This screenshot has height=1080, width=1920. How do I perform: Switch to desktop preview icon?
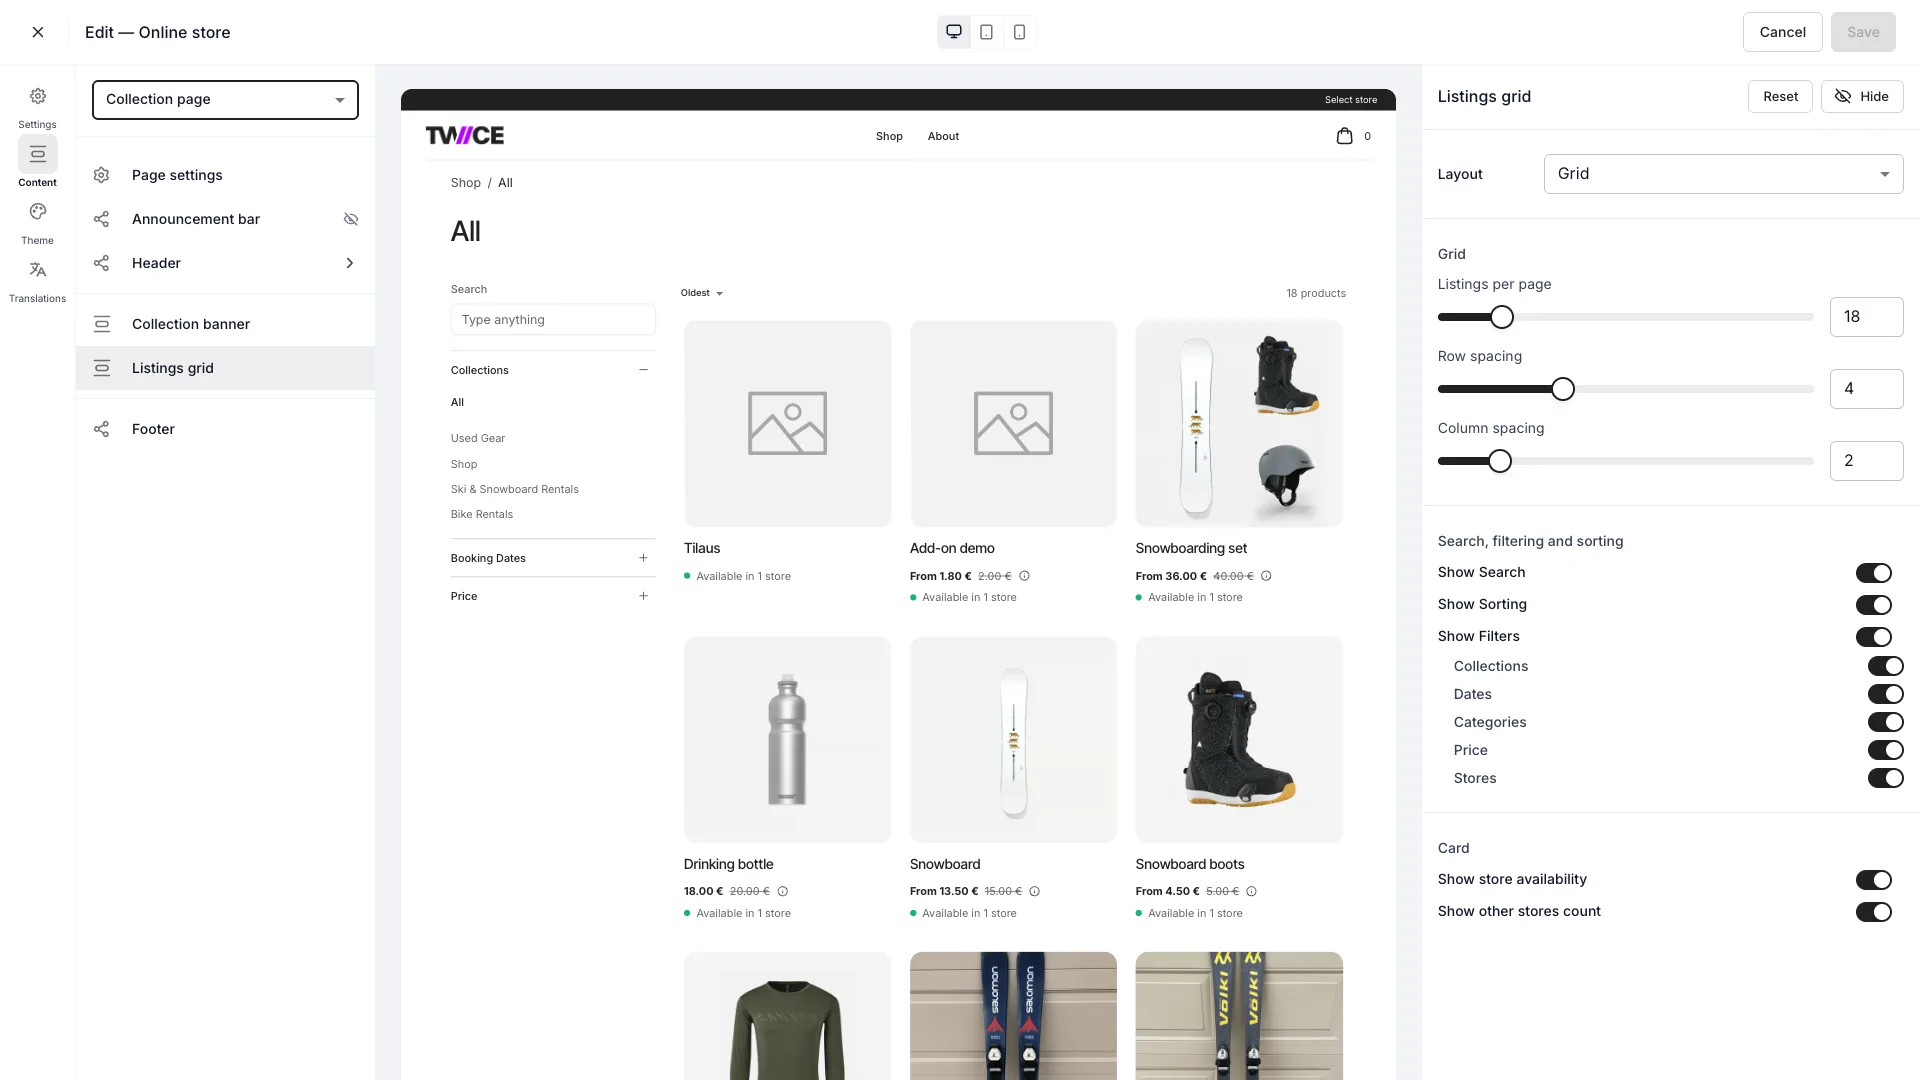[x=954, y=32]
